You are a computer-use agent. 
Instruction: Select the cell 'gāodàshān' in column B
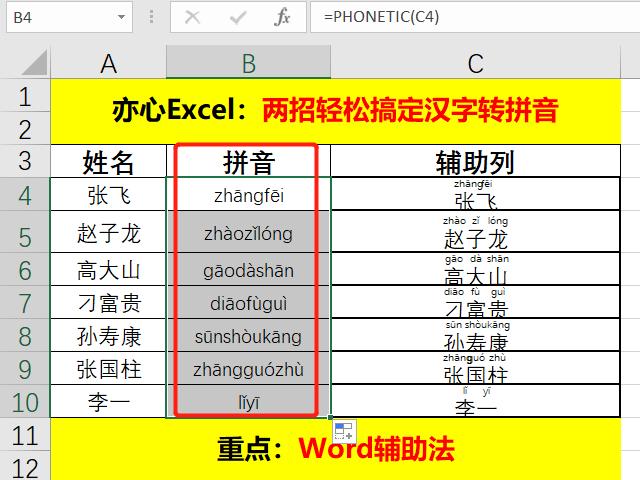249,269
